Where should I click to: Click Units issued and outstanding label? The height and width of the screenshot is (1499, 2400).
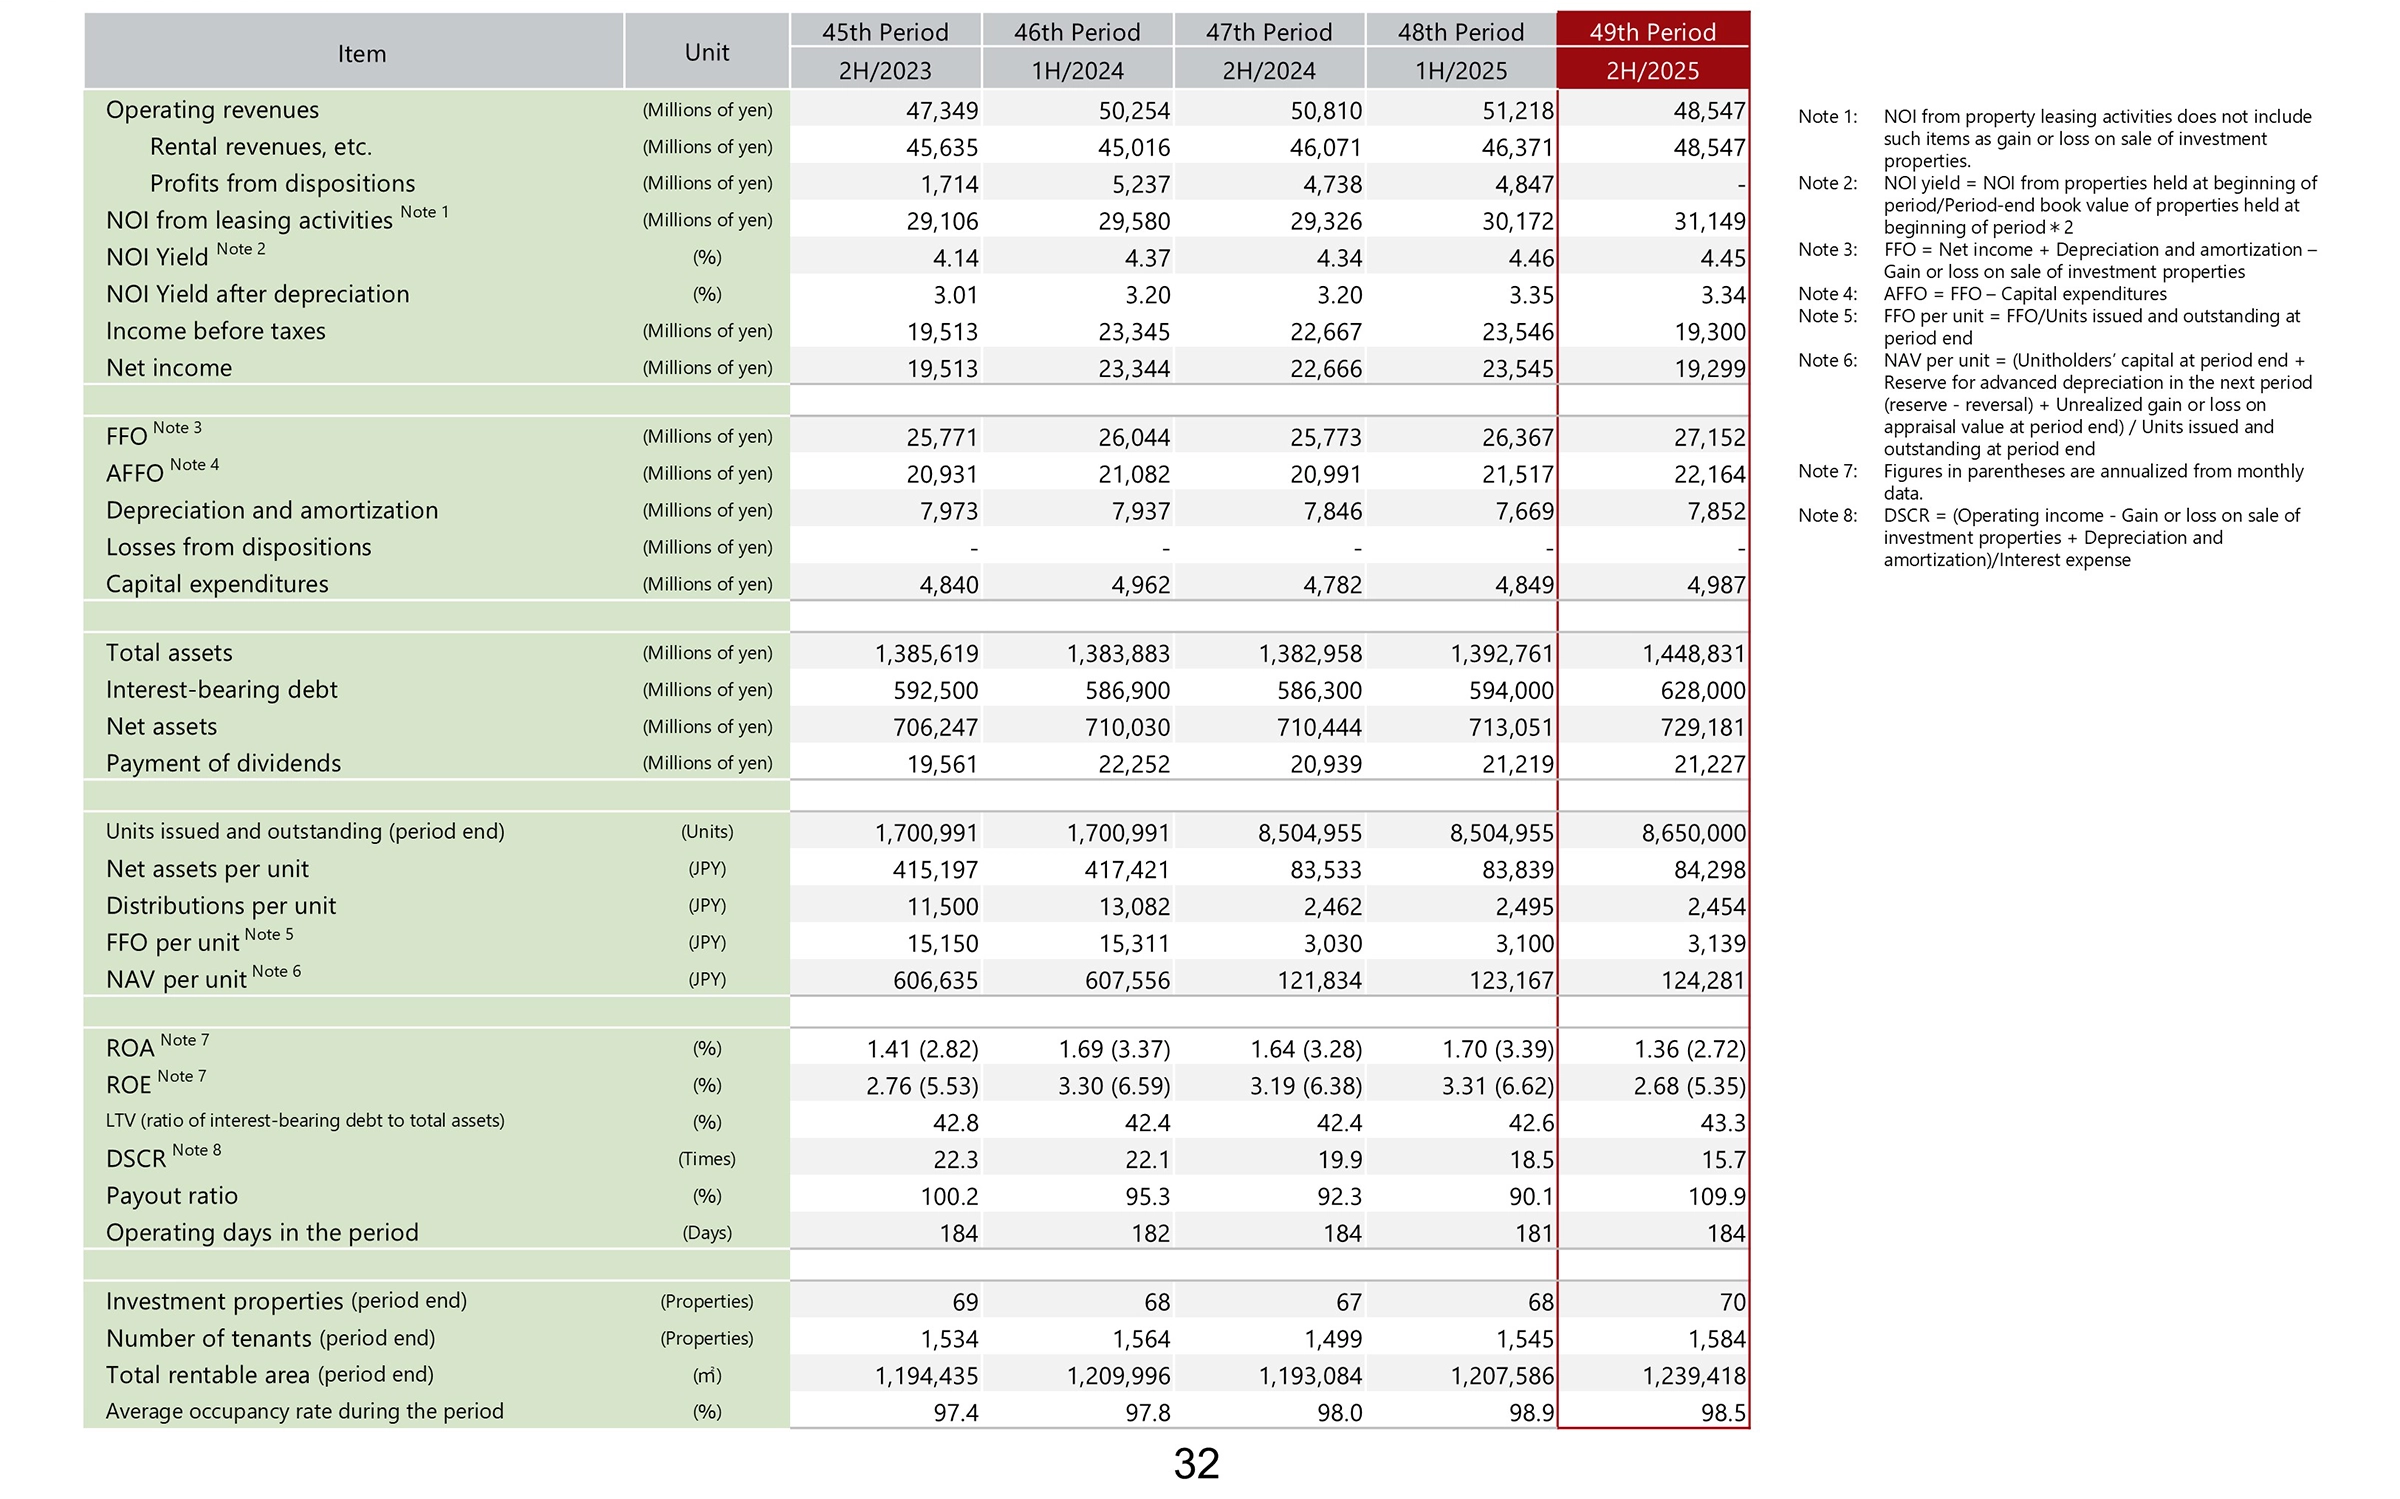click(305, 832)
